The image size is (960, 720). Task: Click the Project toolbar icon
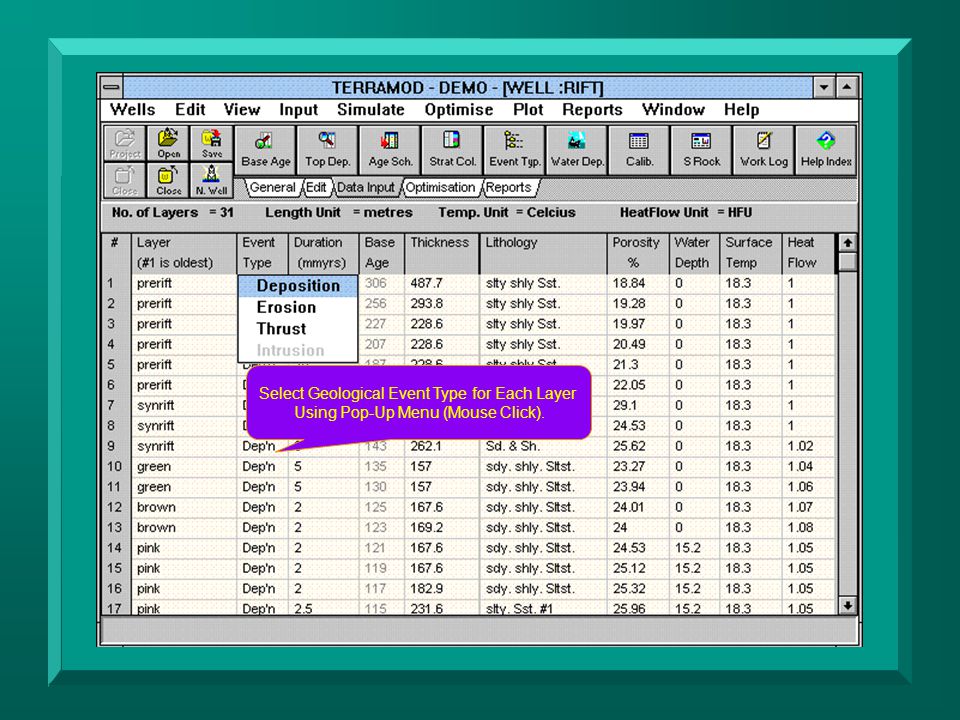click(125, 143)
